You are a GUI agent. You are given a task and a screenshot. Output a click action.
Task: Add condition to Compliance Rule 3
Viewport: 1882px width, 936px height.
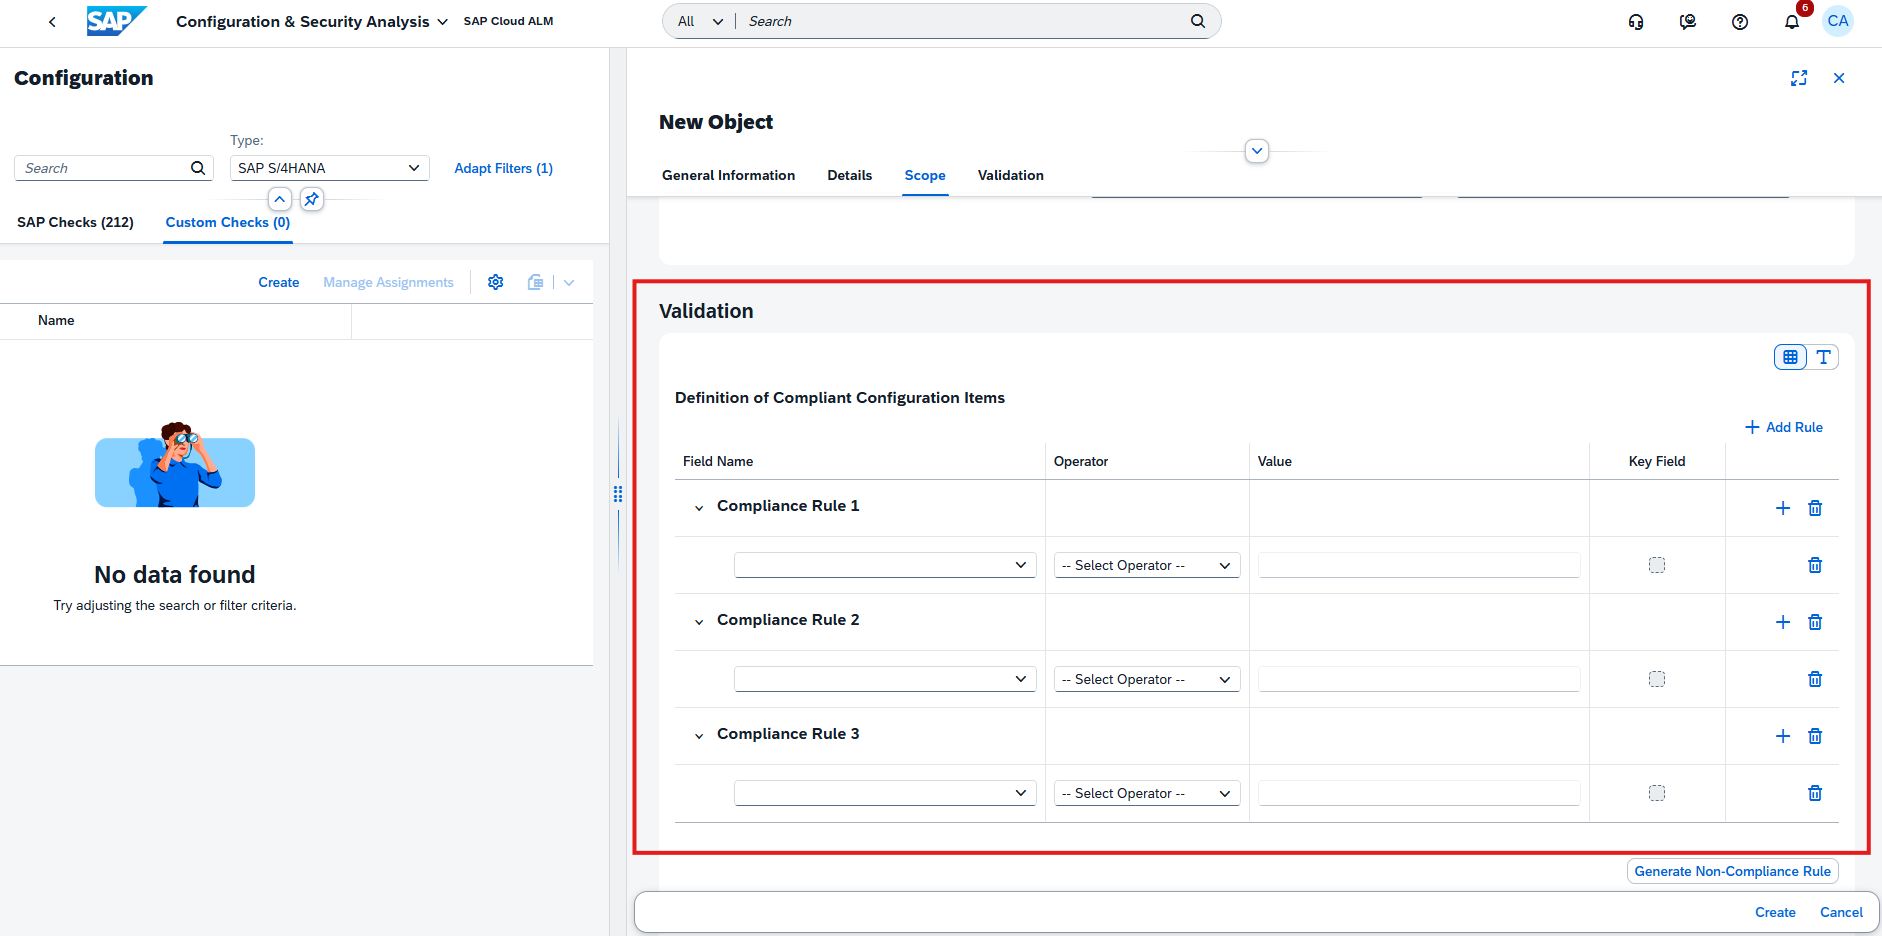[1783, 736]
